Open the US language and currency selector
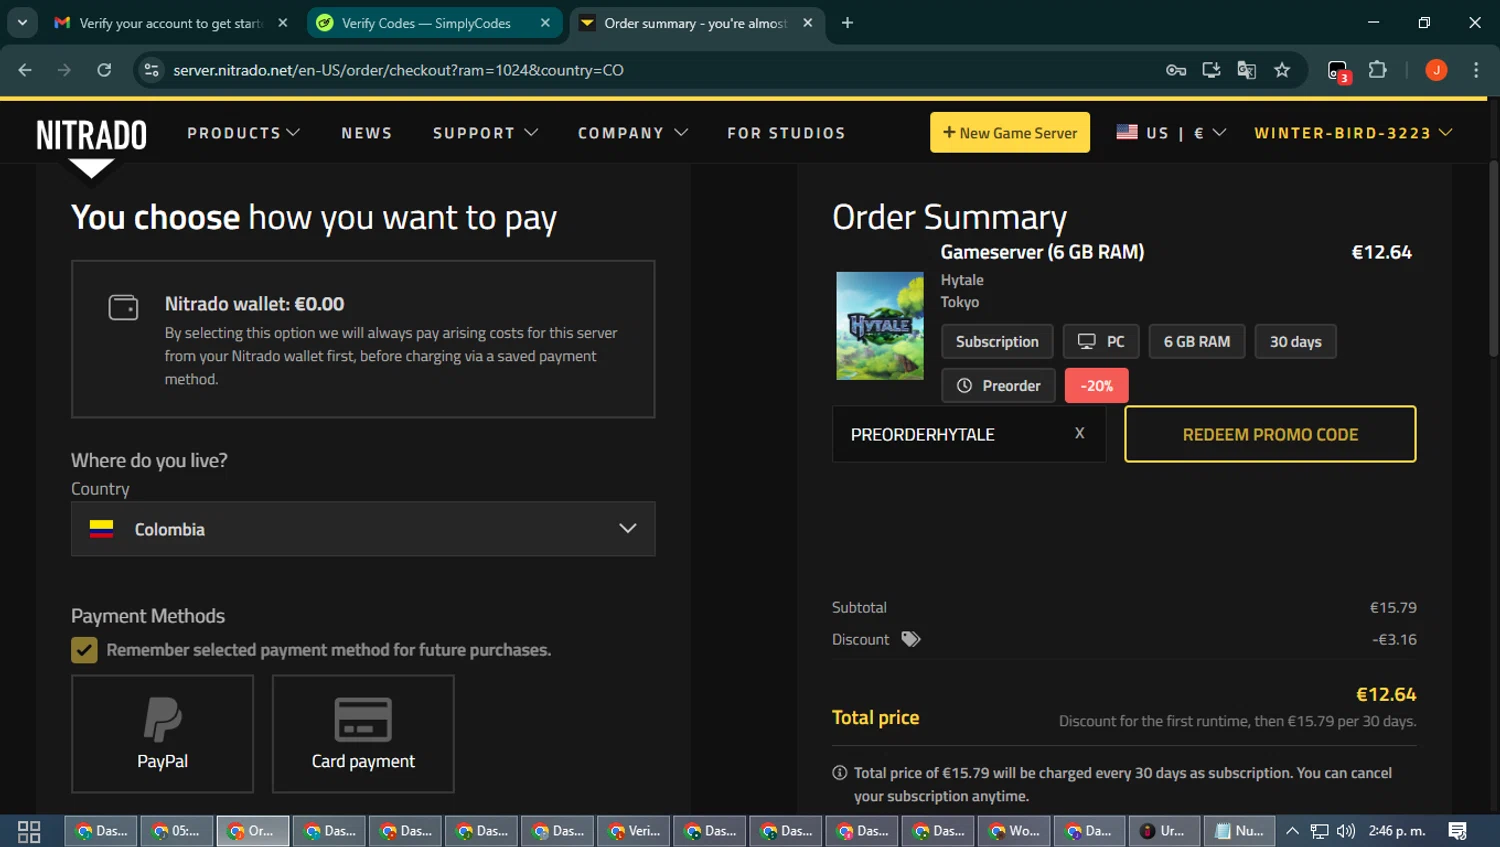1500x847 pixels. tap(1171, 132)
